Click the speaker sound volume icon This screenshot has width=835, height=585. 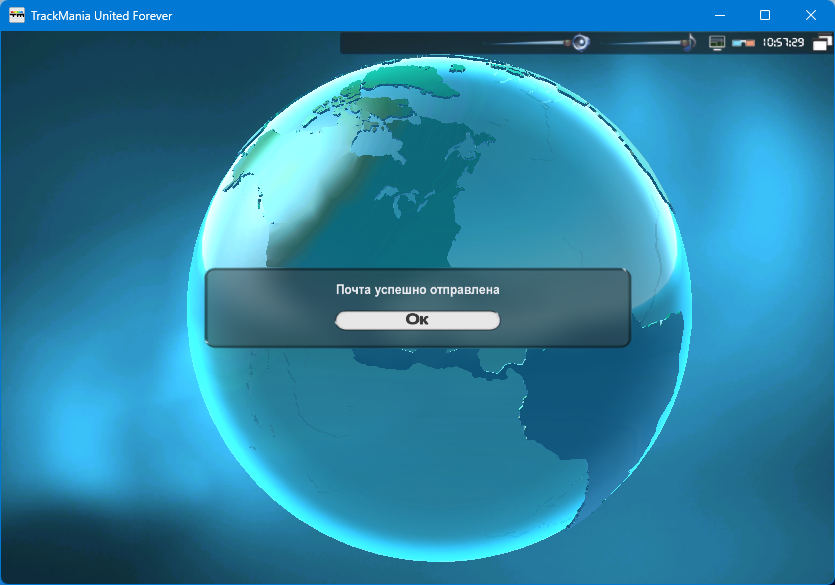coord(580,42)
